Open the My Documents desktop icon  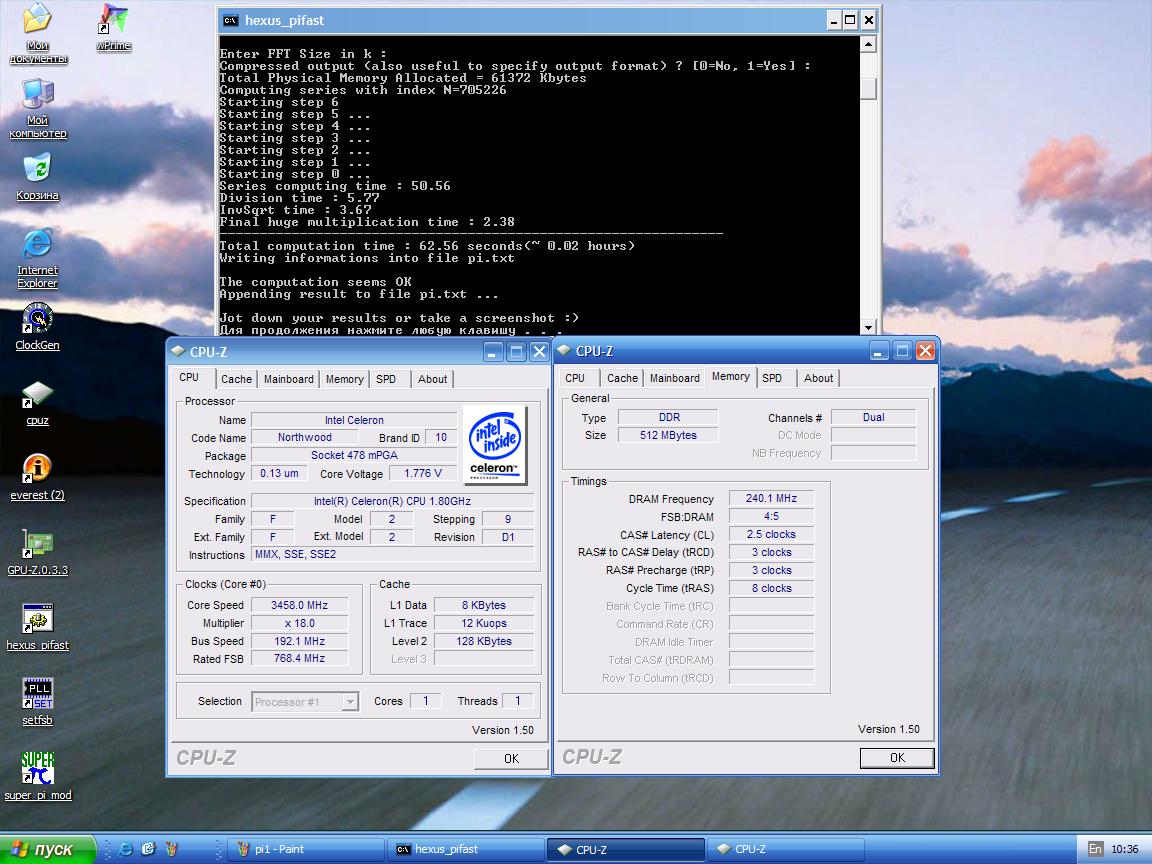(37, 33)
